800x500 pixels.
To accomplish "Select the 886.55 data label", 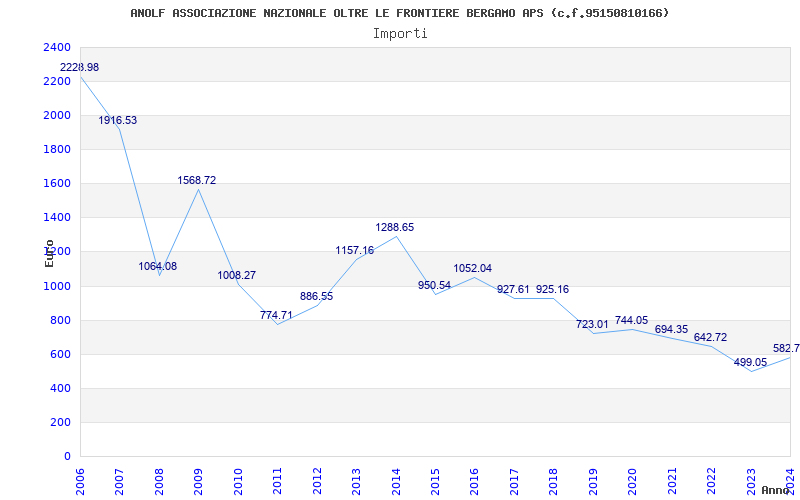I will [x=316, y=296].
